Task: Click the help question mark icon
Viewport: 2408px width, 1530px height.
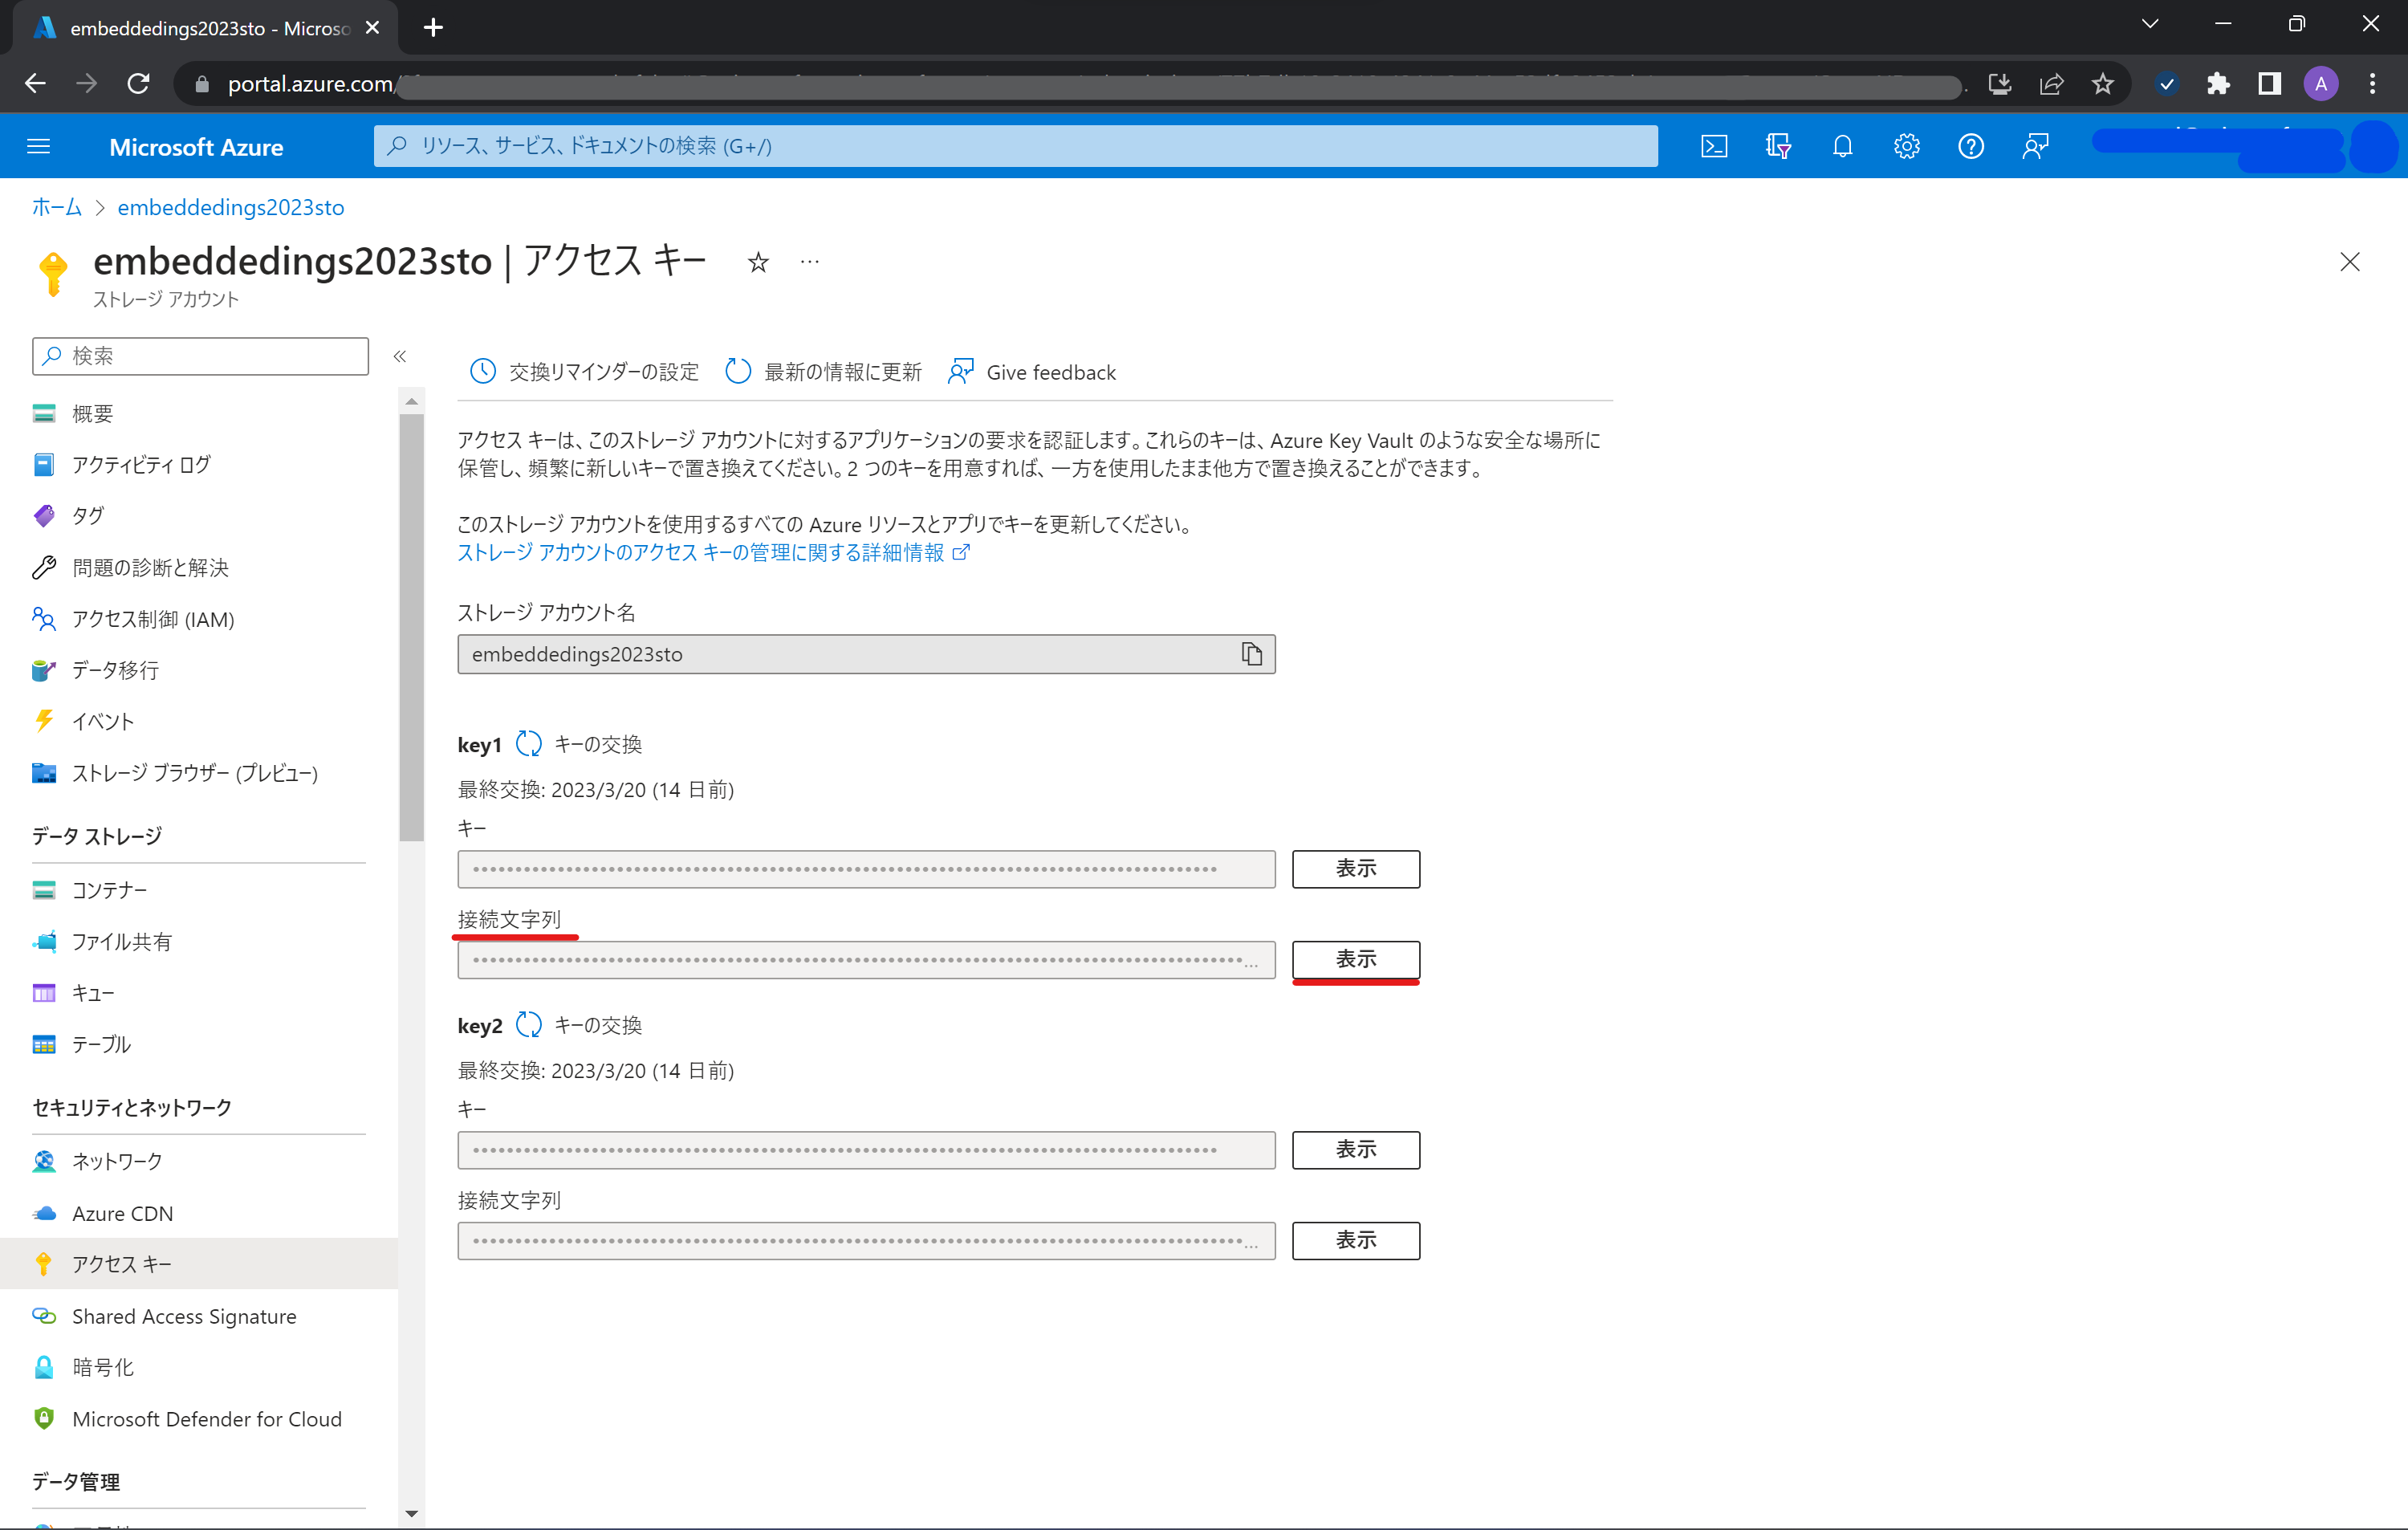Action: pos(1970,146)
